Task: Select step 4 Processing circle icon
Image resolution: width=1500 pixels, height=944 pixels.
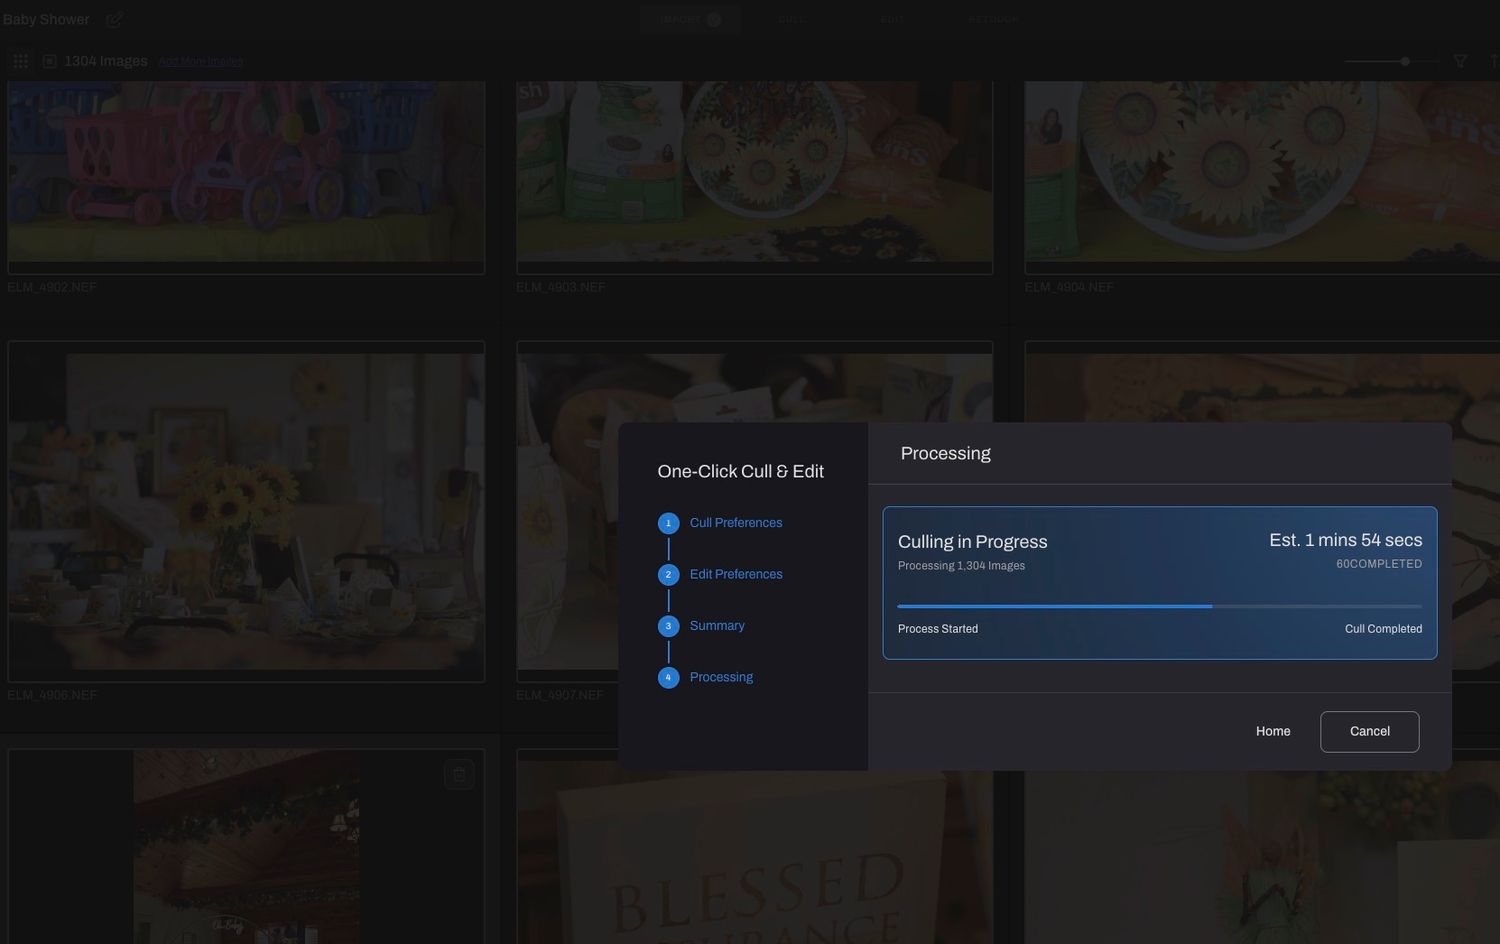Action: pyautogui.click(x=668, y=678)
